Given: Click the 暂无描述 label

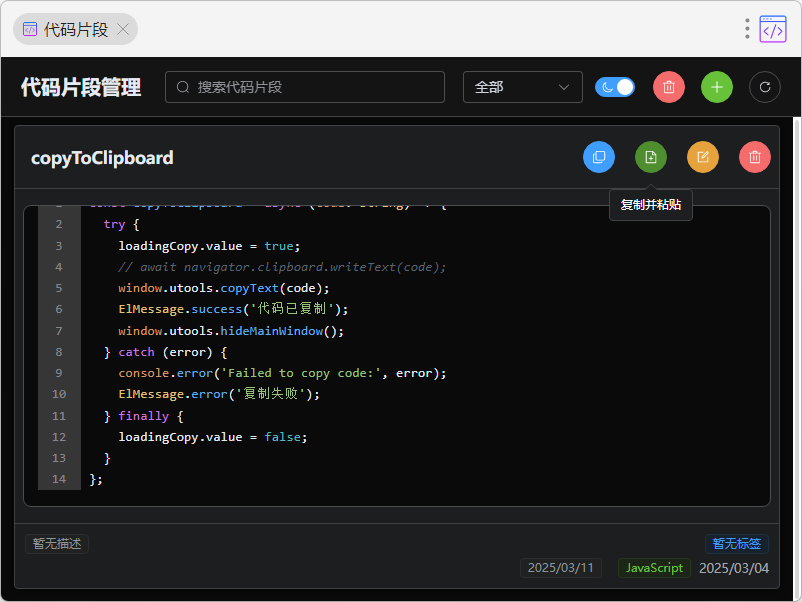Looking at the screenshot, I should click(57, 544).
